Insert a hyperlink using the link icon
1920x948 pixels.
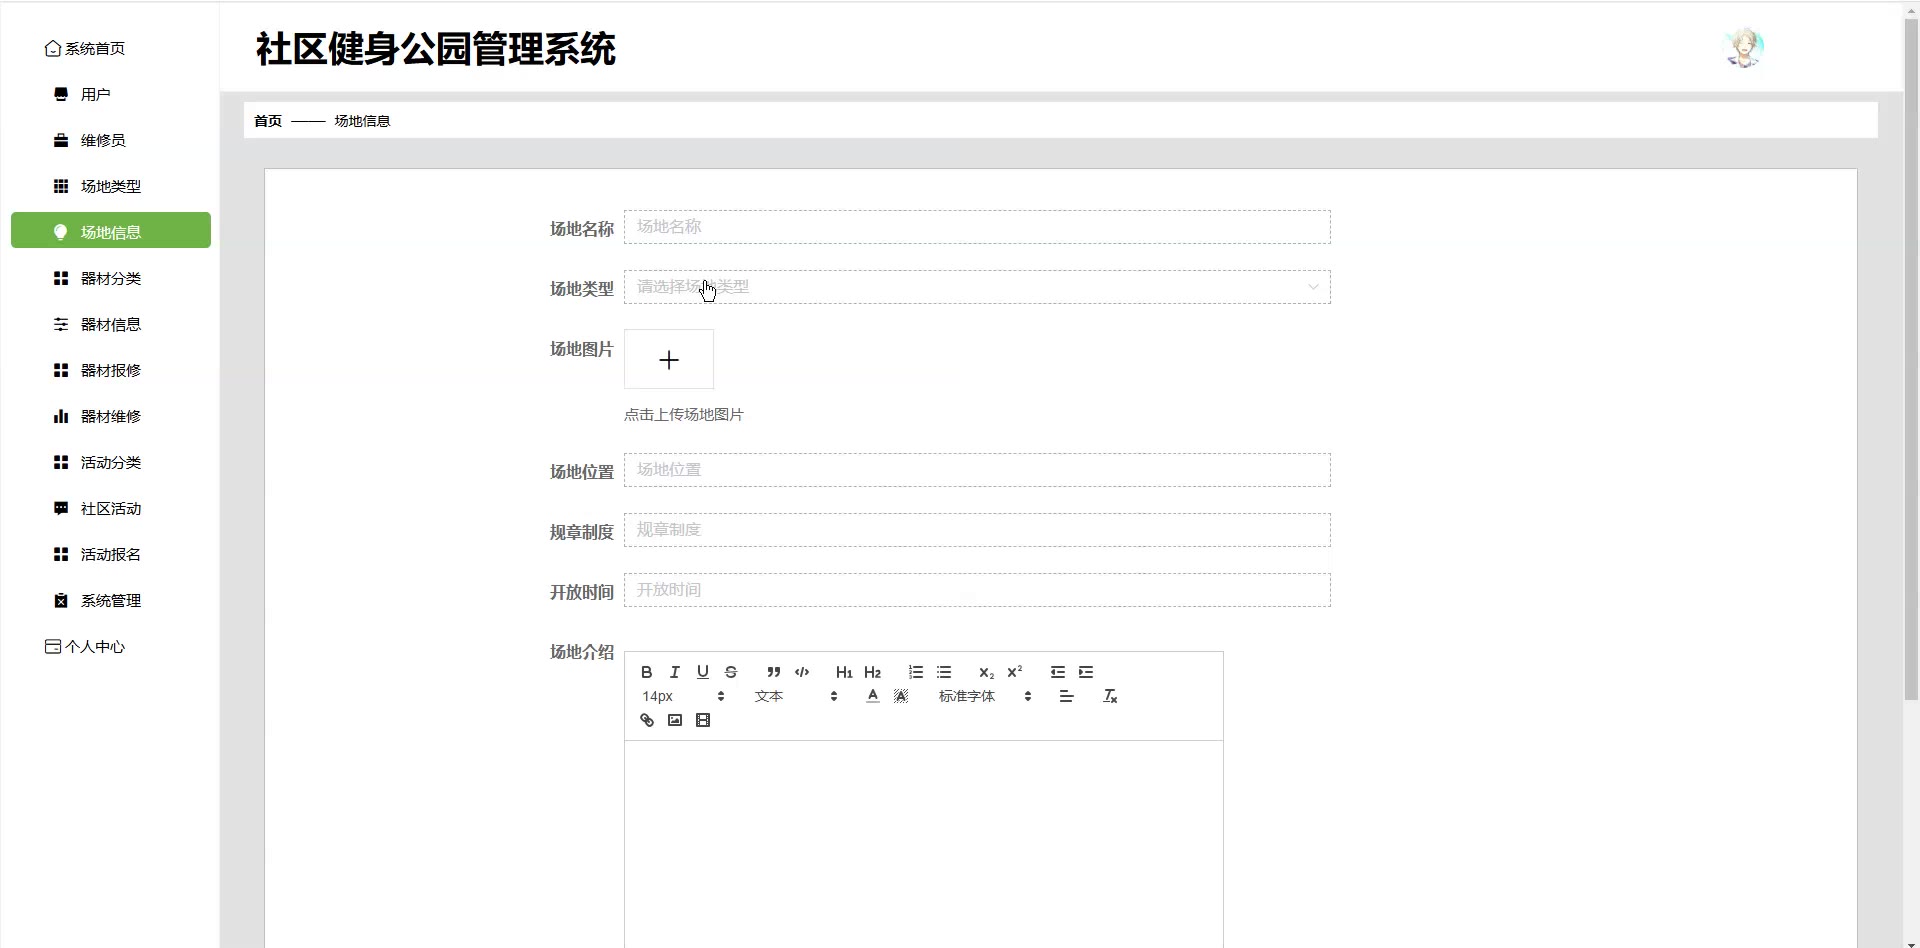pos(647,720)
